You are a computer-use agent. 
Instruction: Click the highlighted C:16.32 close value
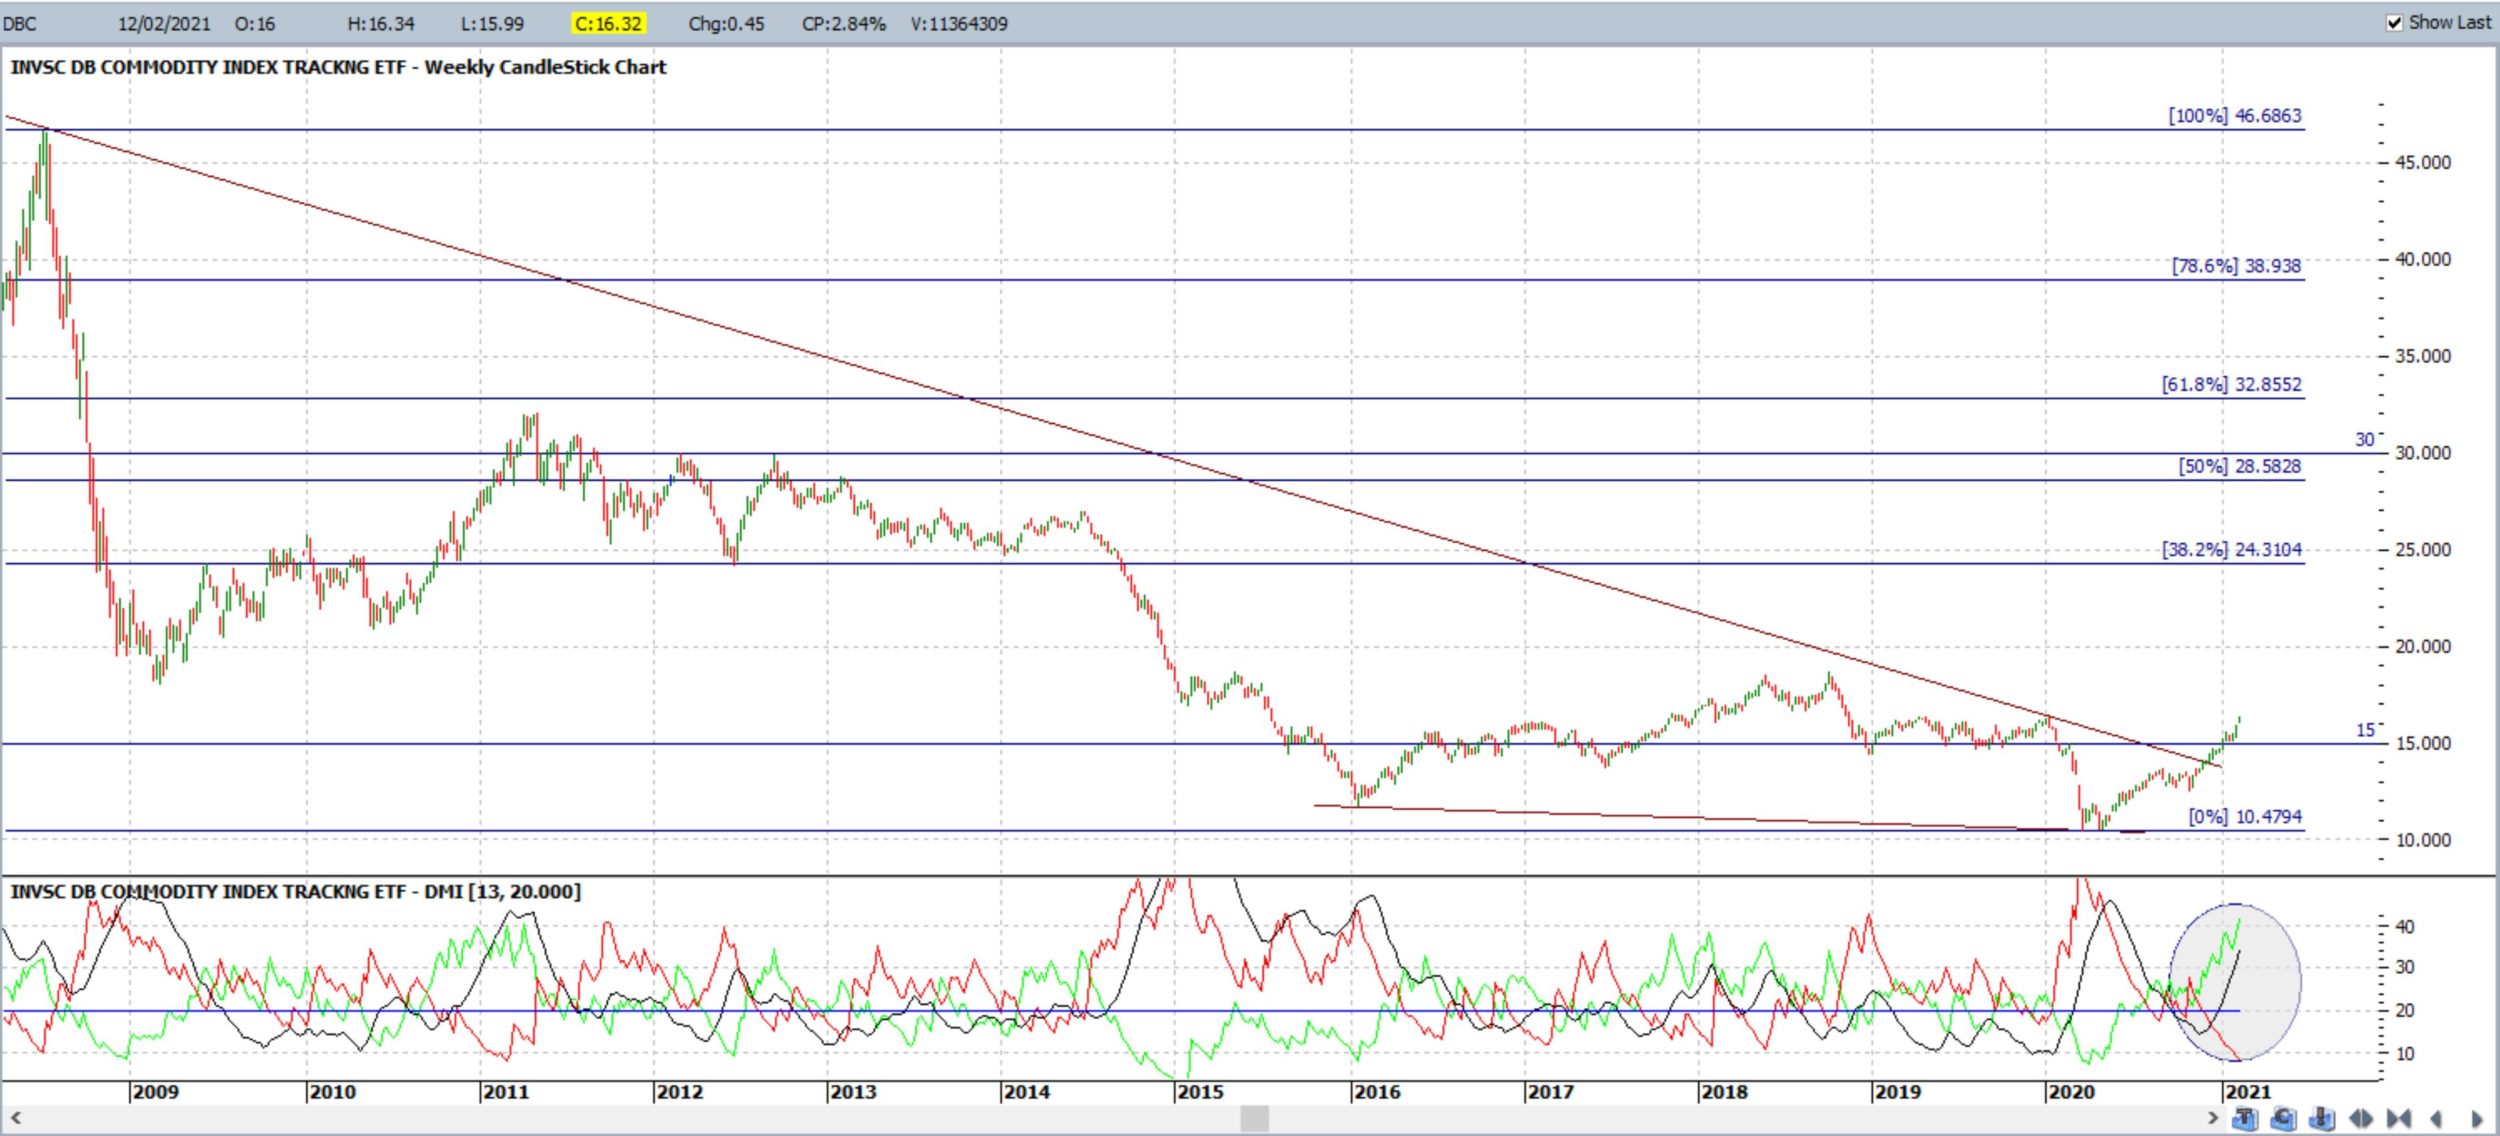tap(608, 24)
